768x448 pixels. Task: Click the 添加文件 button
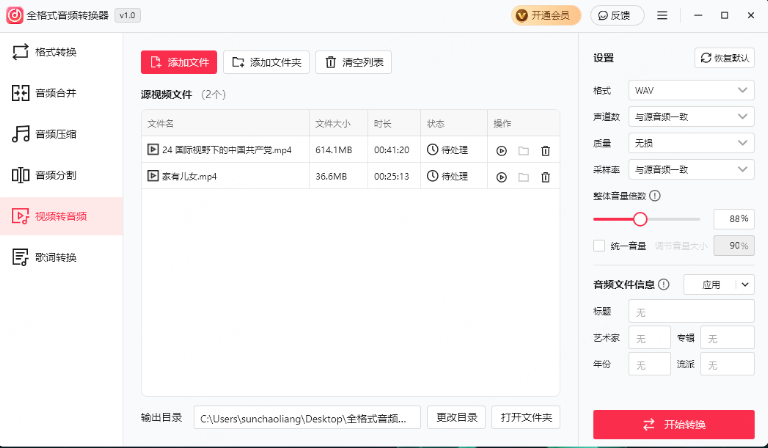coord(179,62)
